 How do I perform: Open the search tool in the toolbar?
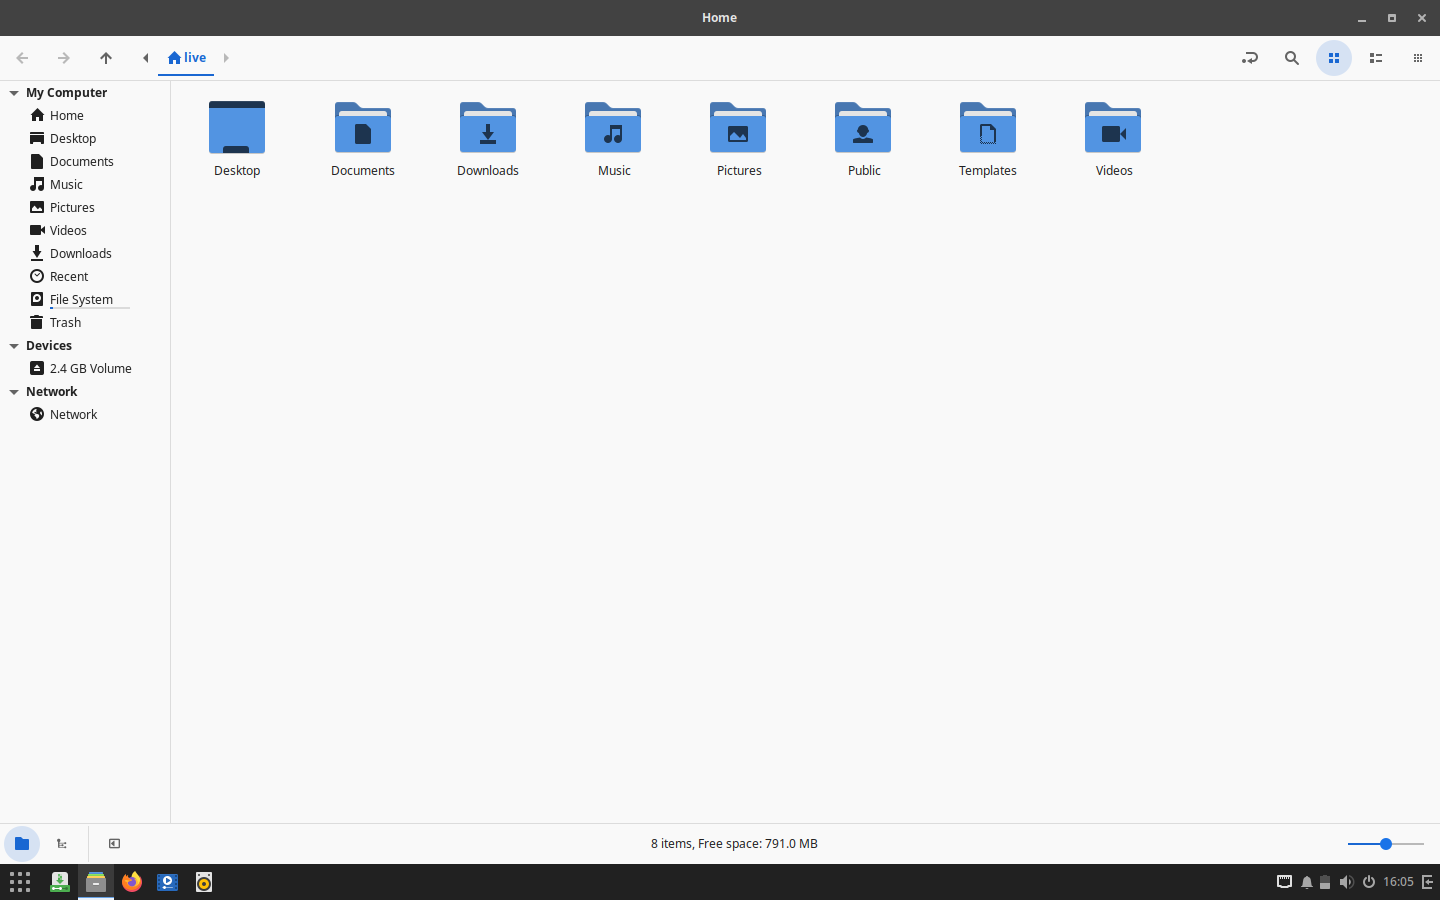(1291, 58)
